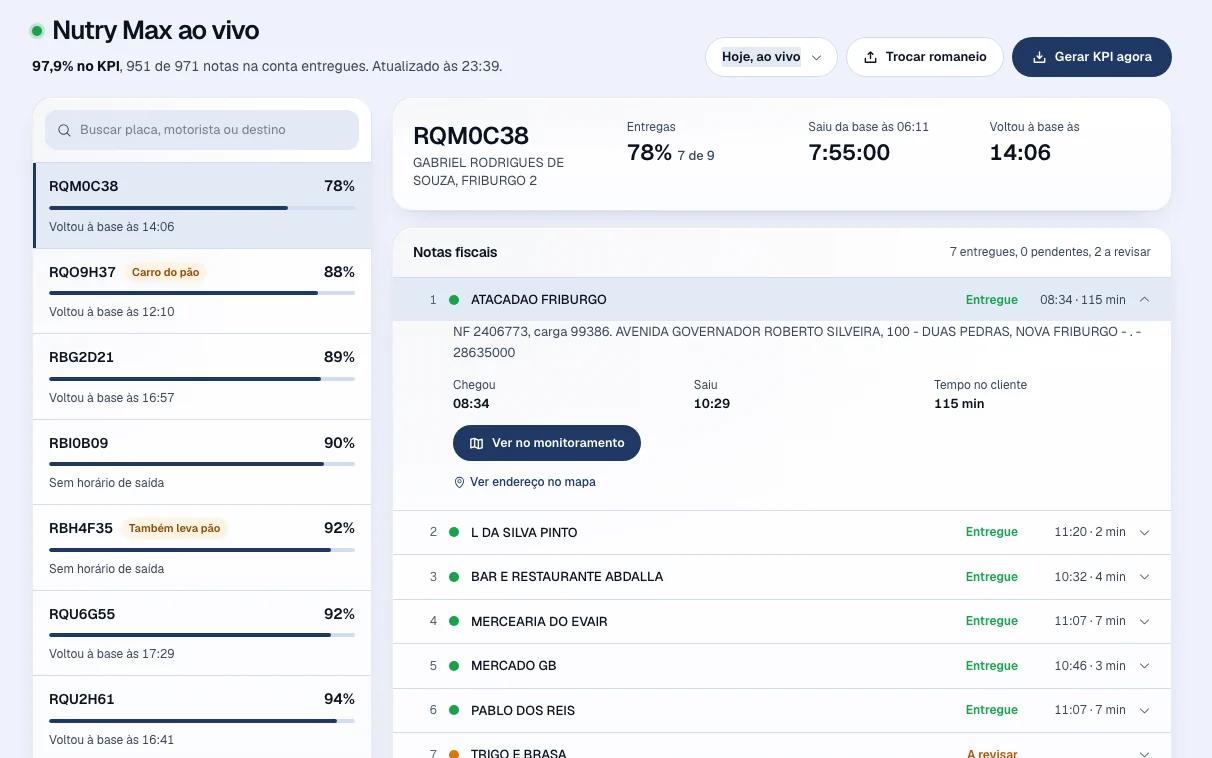
Task: Click the green live indicator beside Nutry Max
Action: click(37, 31)
